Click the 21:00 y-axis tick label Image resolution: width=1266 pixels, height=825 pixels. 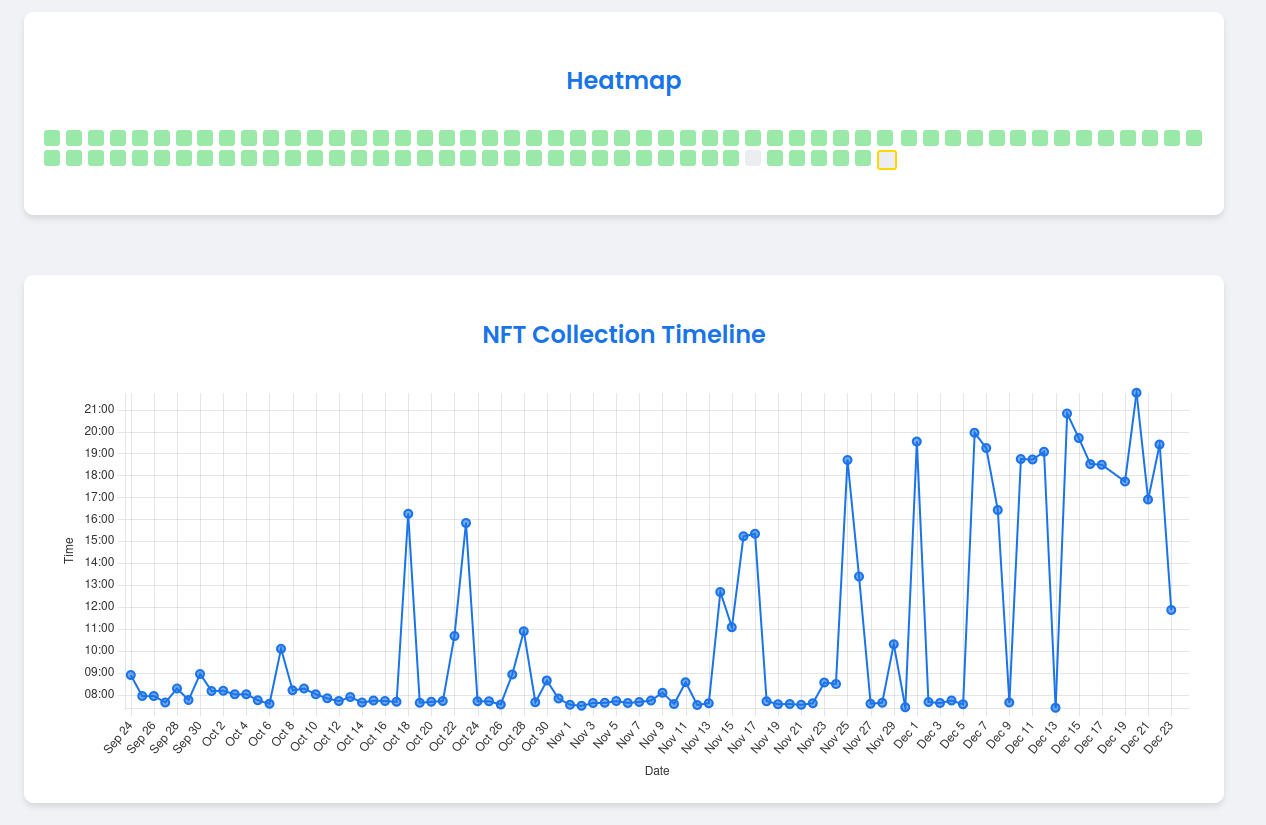(x=100, y=409)
